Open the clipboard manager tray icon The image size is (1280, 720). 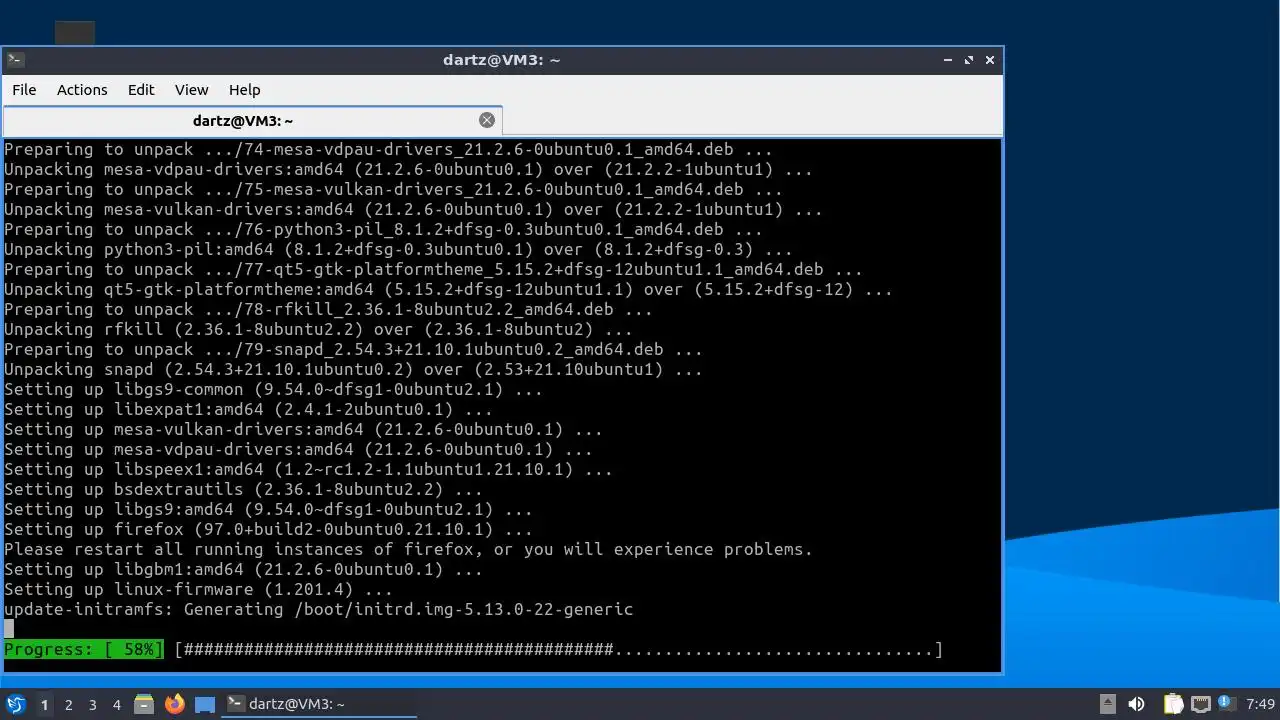[x=1173, y=704]
